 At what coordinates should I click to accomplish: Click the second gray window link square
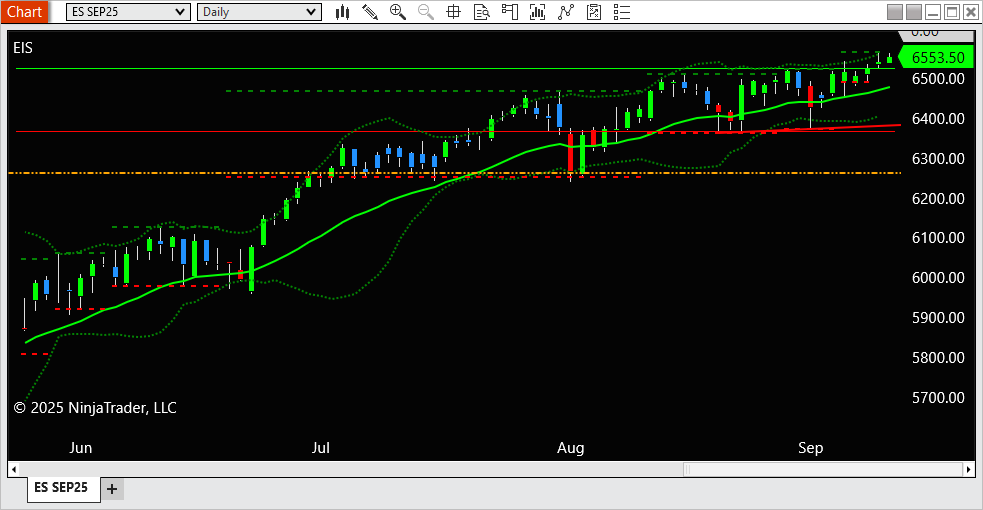(914, 12)
